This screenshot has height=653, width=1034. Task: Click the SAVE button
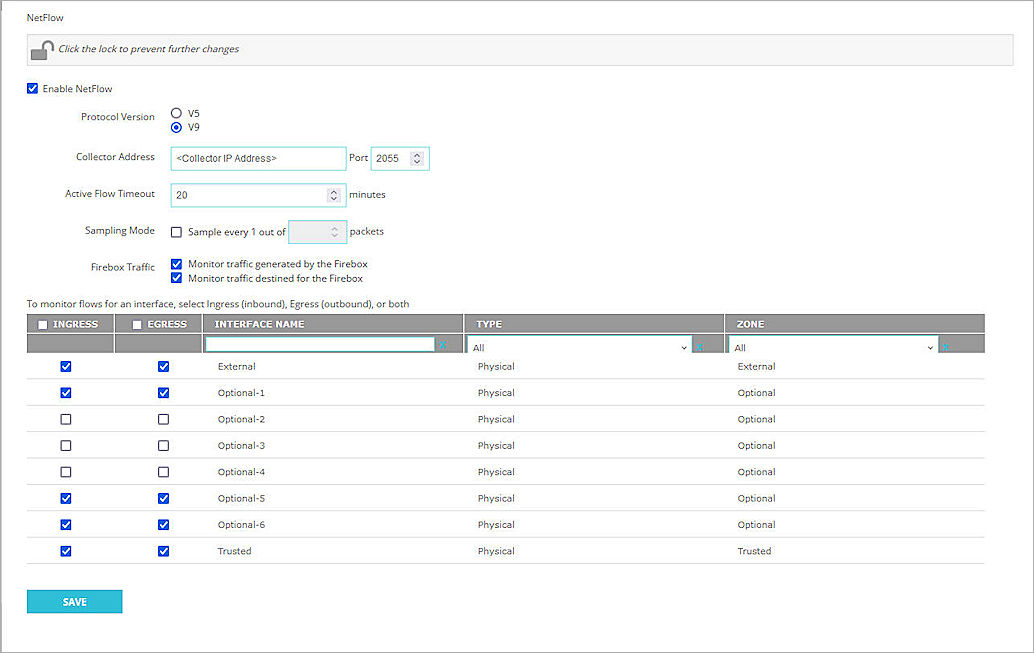pos(74,601)
